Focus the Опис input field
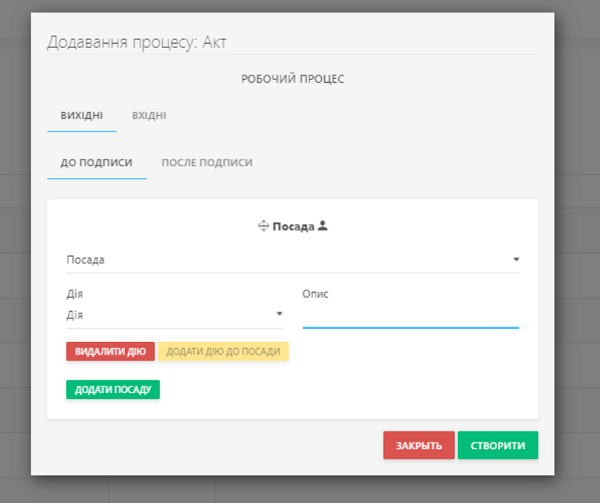The height and width of the screenshot is (503, 600). tap(410, 316)
